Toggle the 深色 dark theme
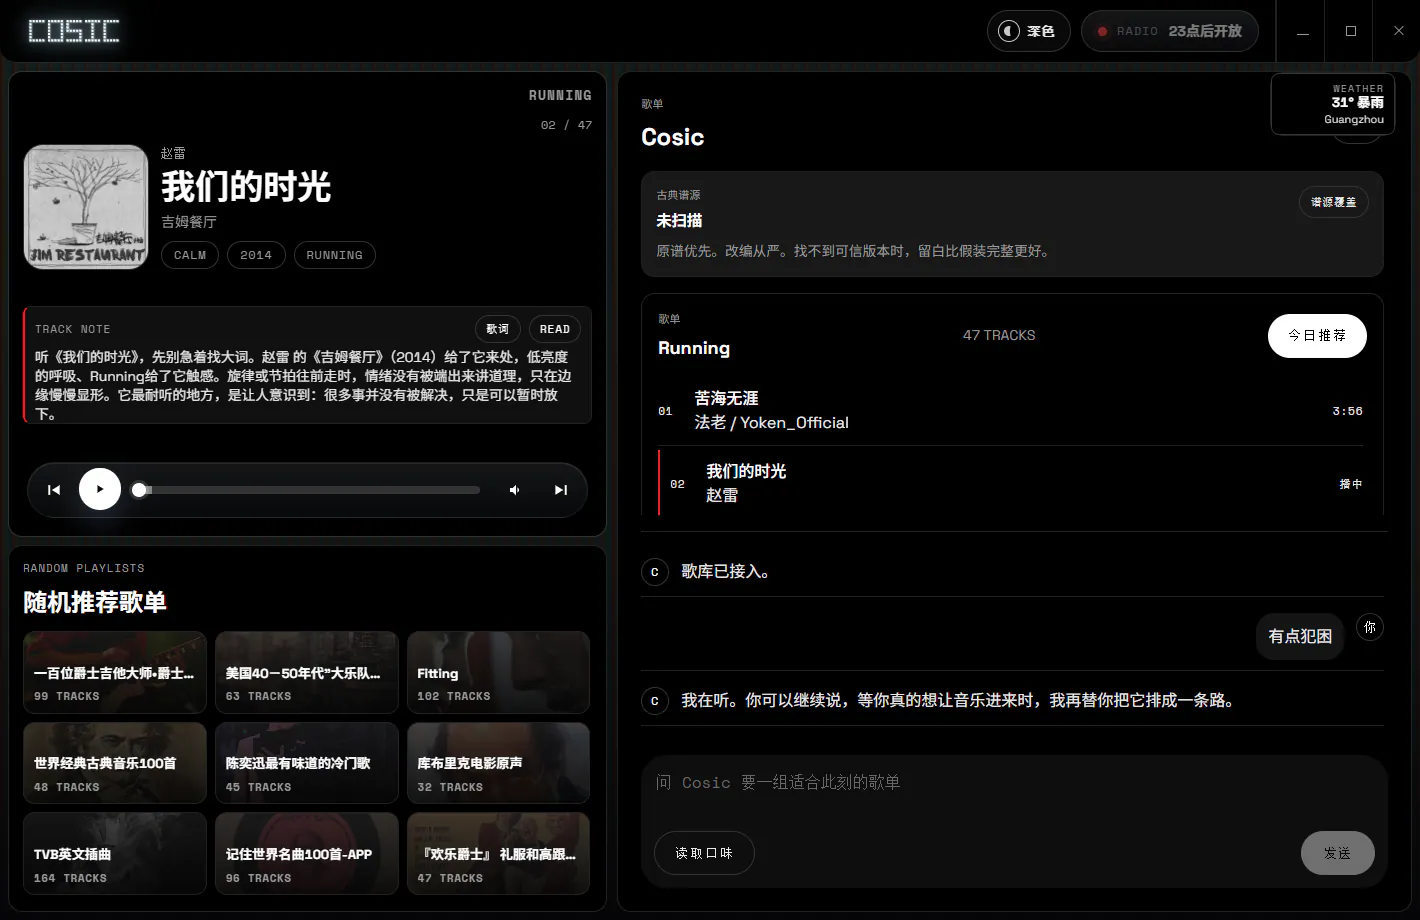The image size is (1420, 920). pos(1029,31)
